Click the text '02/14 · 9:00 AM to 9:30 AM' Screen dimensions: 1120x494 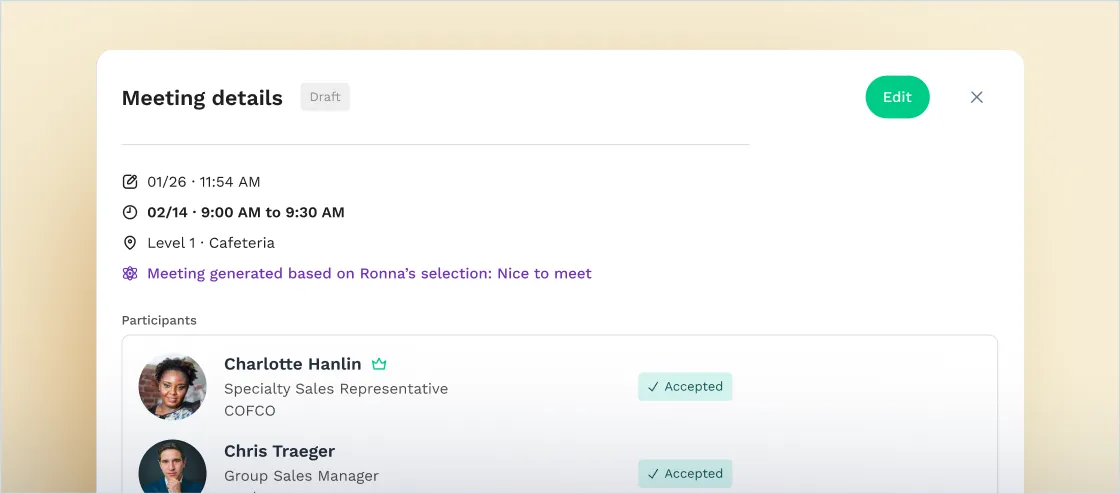tap(246, 212)
